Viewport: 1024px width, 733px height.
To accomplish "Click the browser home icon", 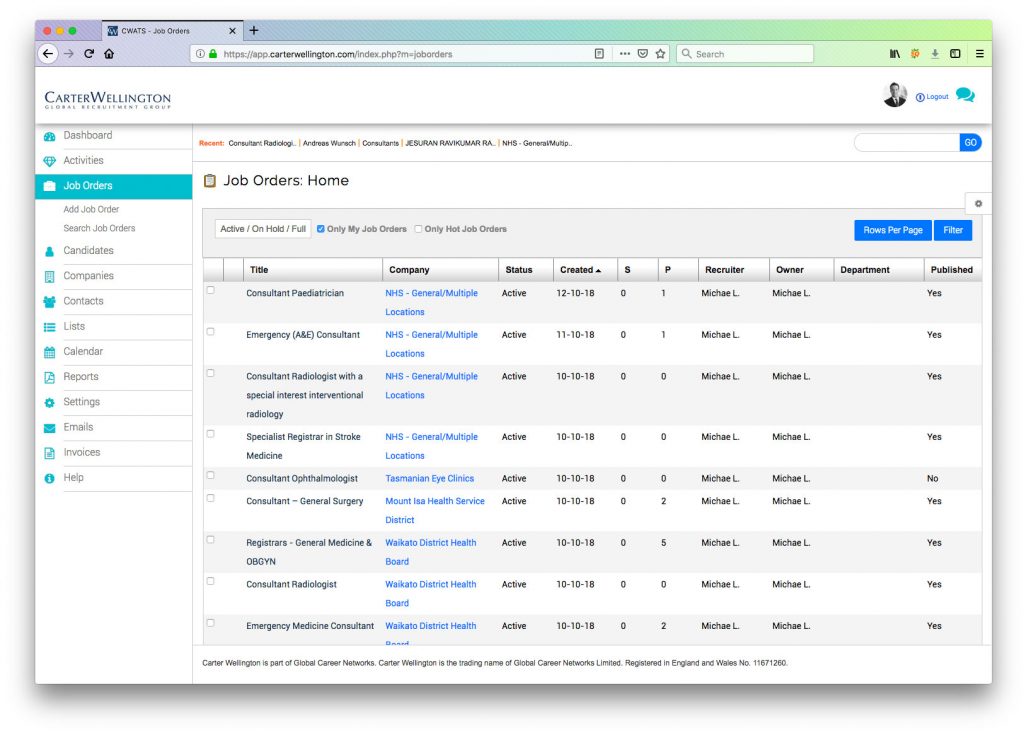I will [109, 54].
